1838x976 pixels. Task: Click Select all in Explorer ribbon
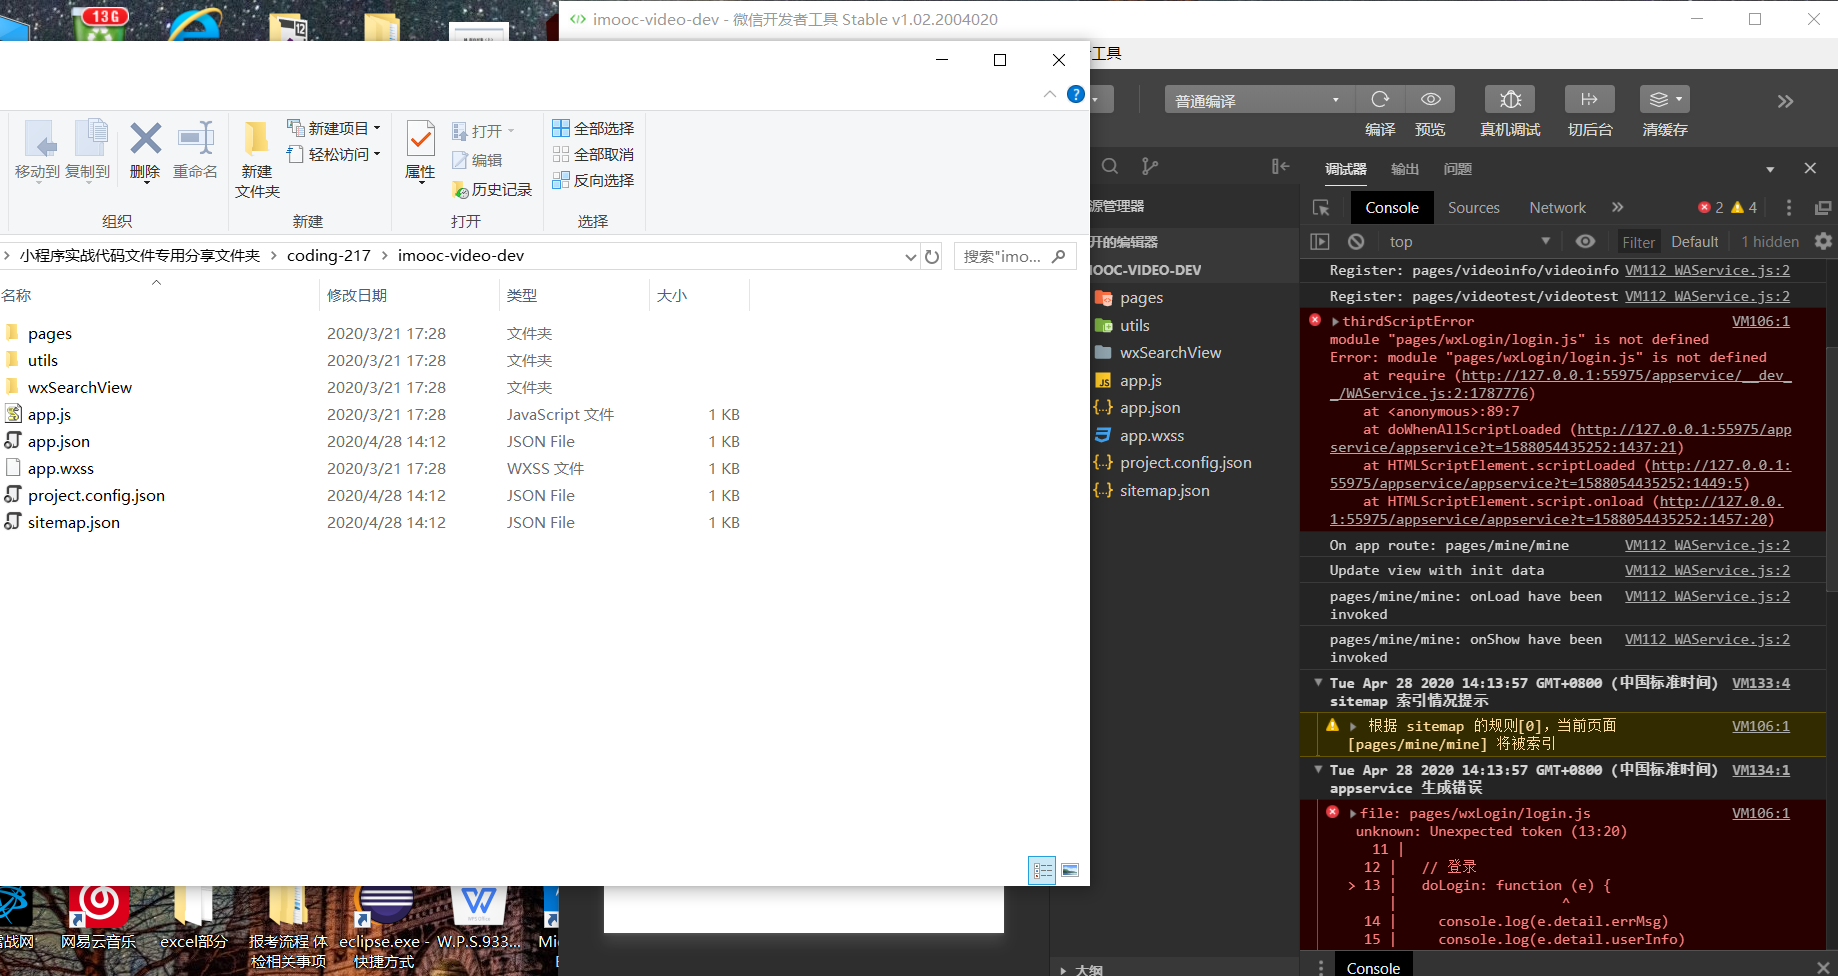pos(593,128)
